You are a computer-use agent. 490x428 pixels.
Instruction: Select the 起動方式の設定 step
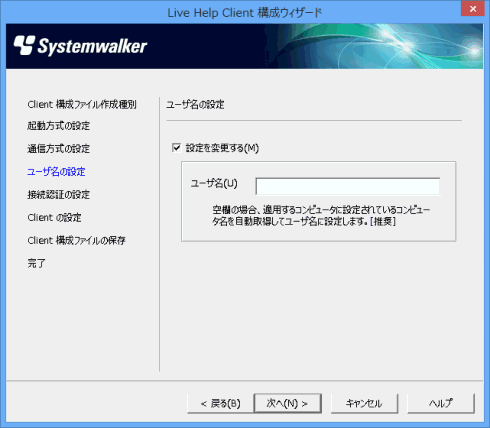click(59, 126)
